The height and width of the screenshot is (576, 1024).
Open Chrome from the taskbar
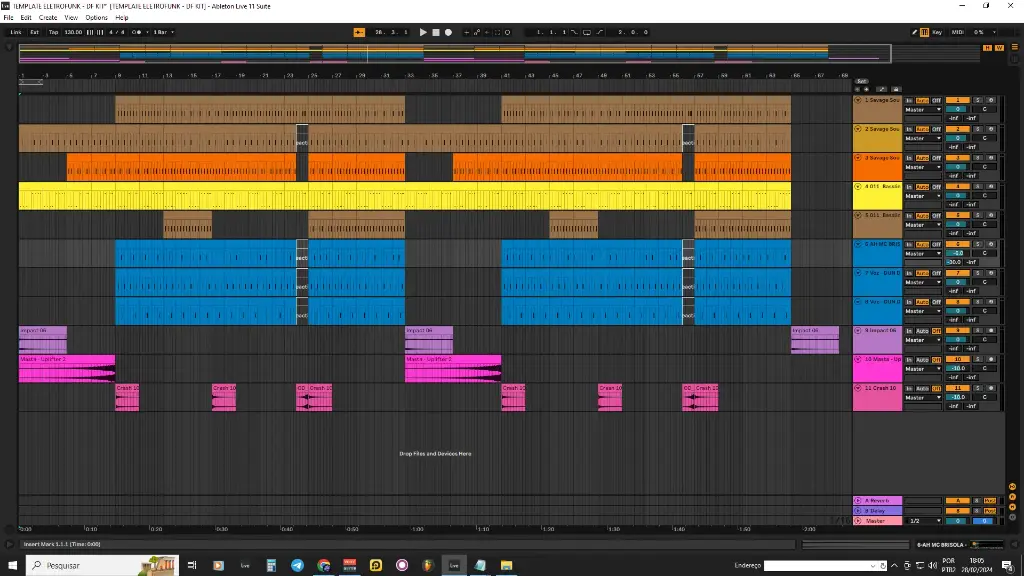point(323,566)
